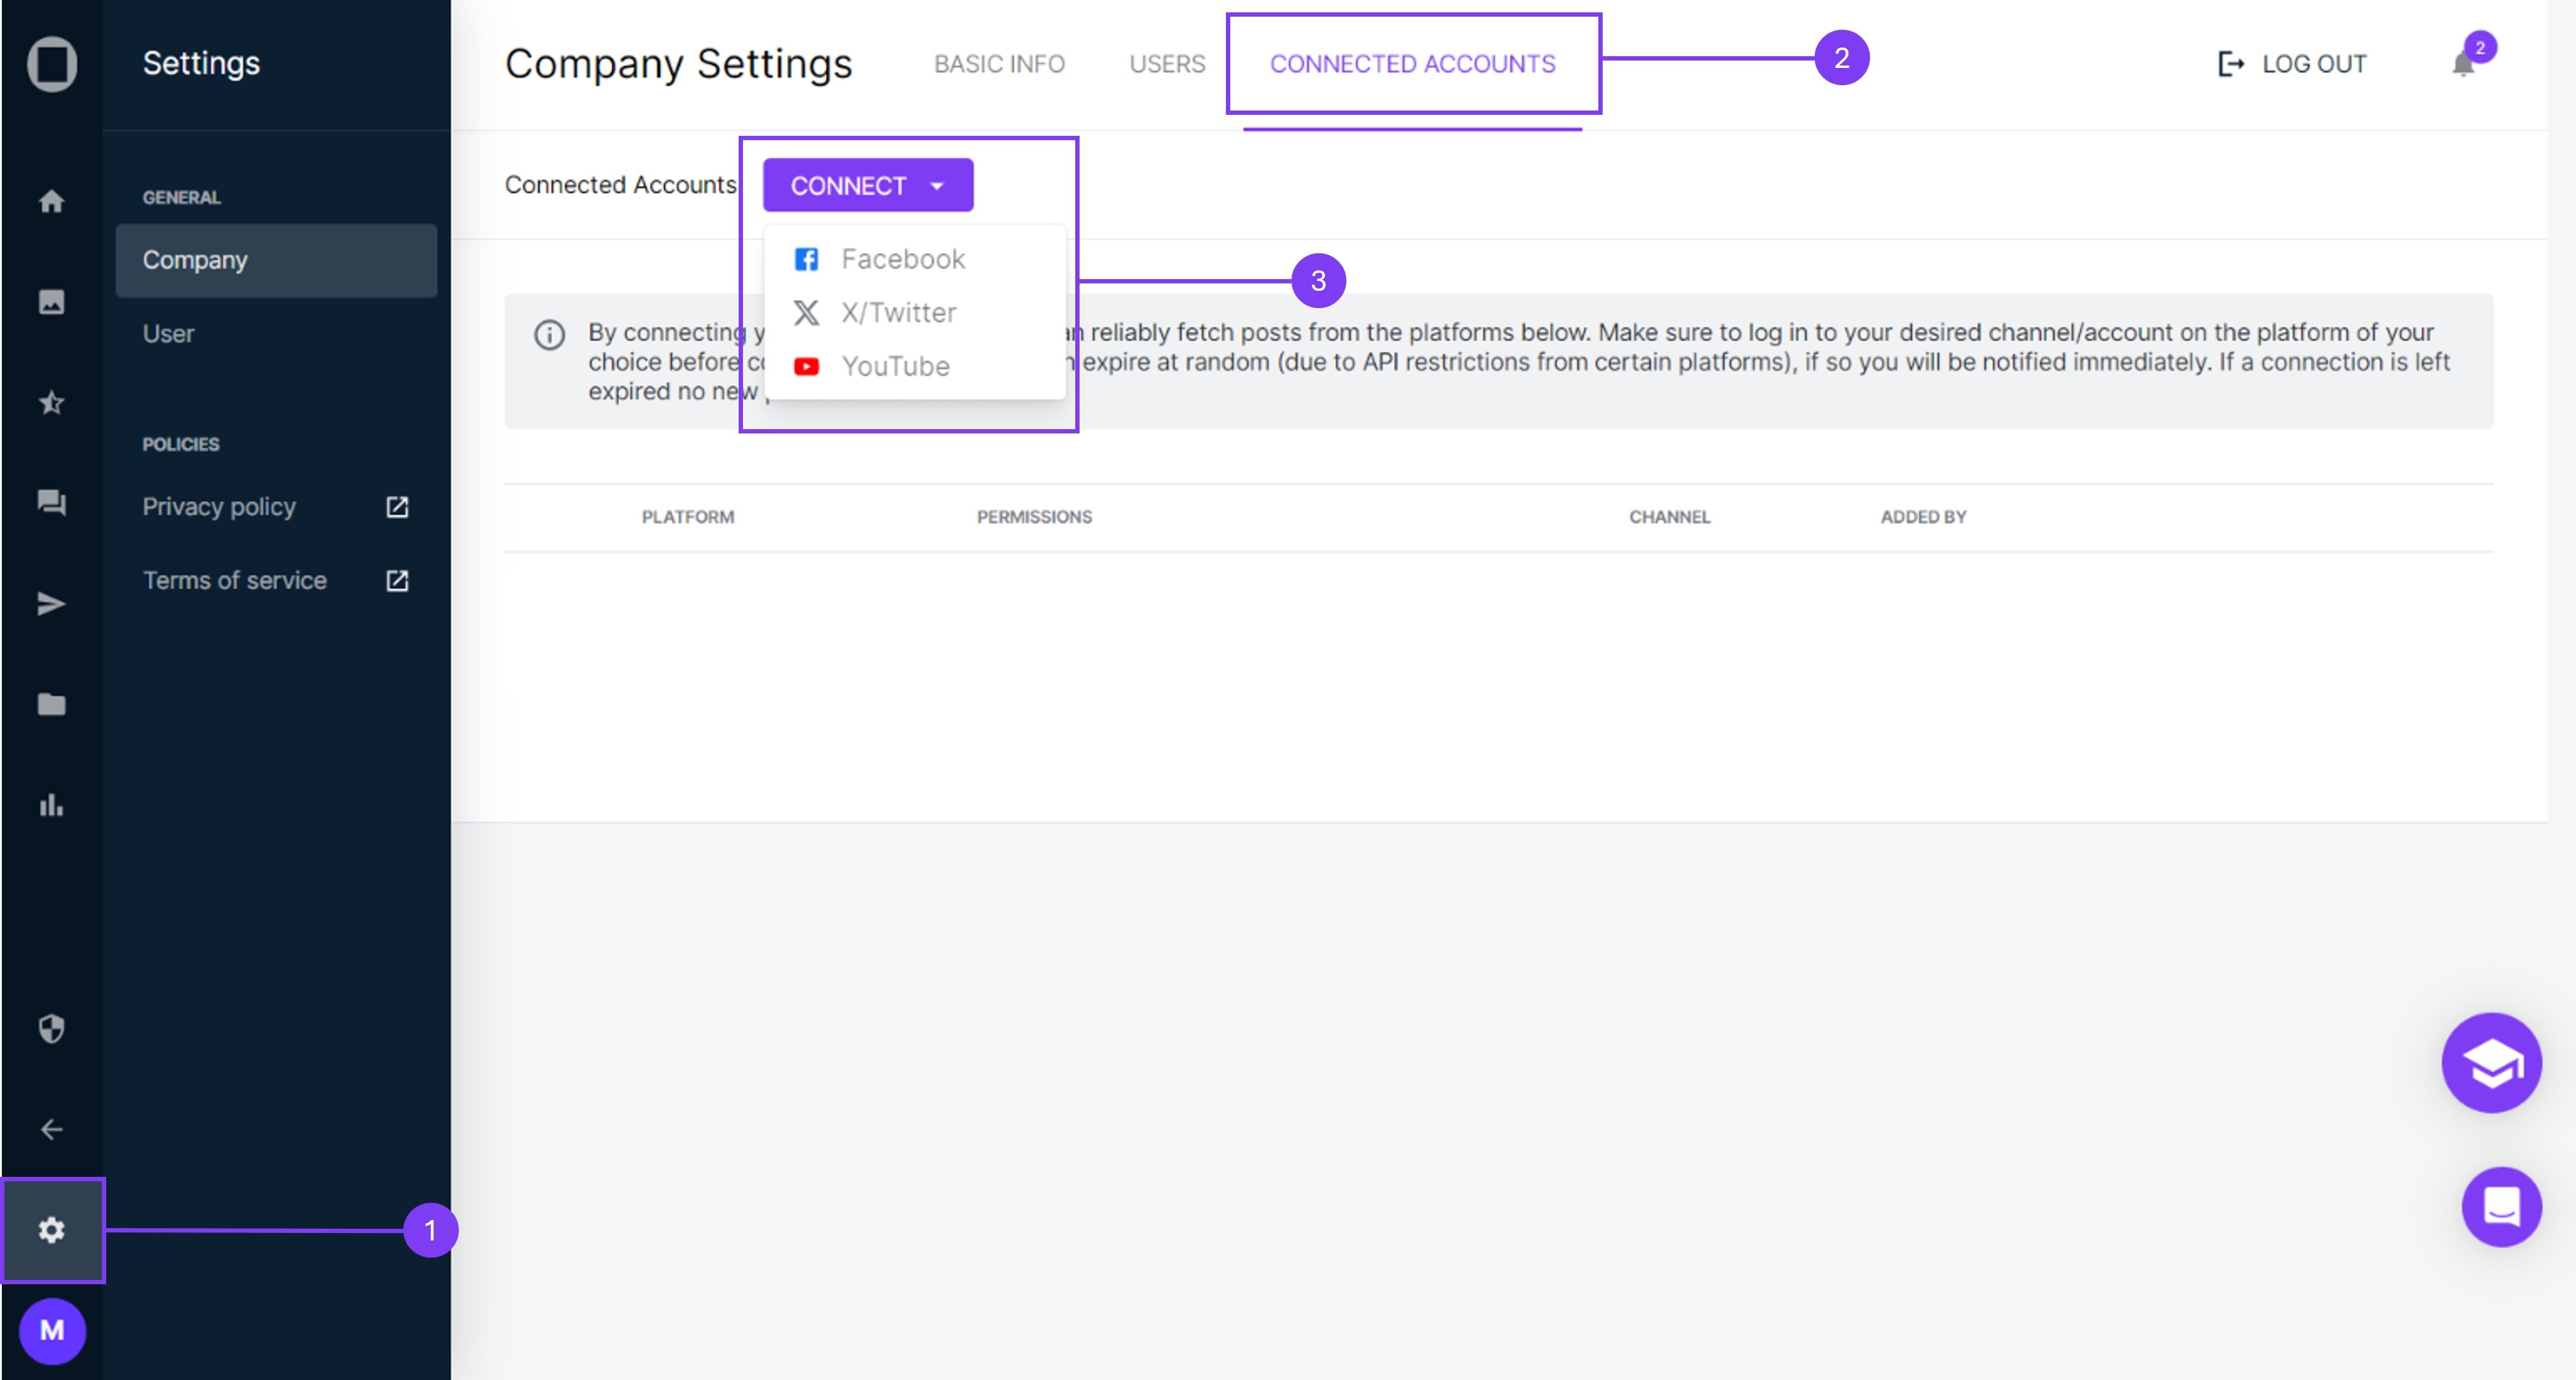Image resolution: width=2576 pixels, height=1380 pixels.
Task: Click the LOG OUT button
Action: pyautogui.click(x=2291, y=64)
